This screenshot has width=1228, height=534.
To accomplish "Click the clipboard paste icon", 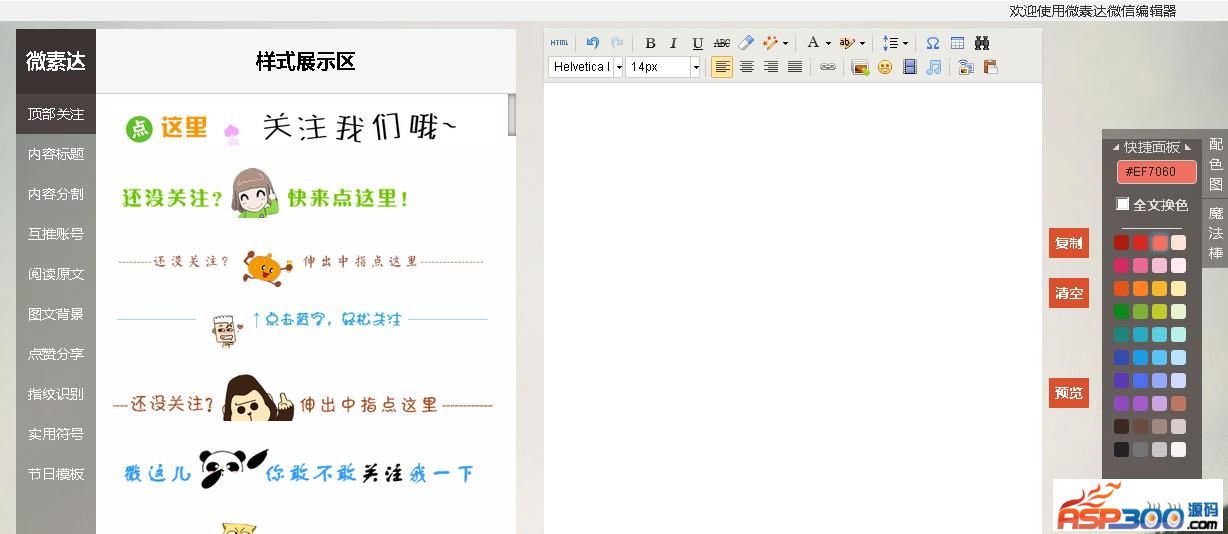I will pos(990,67).
